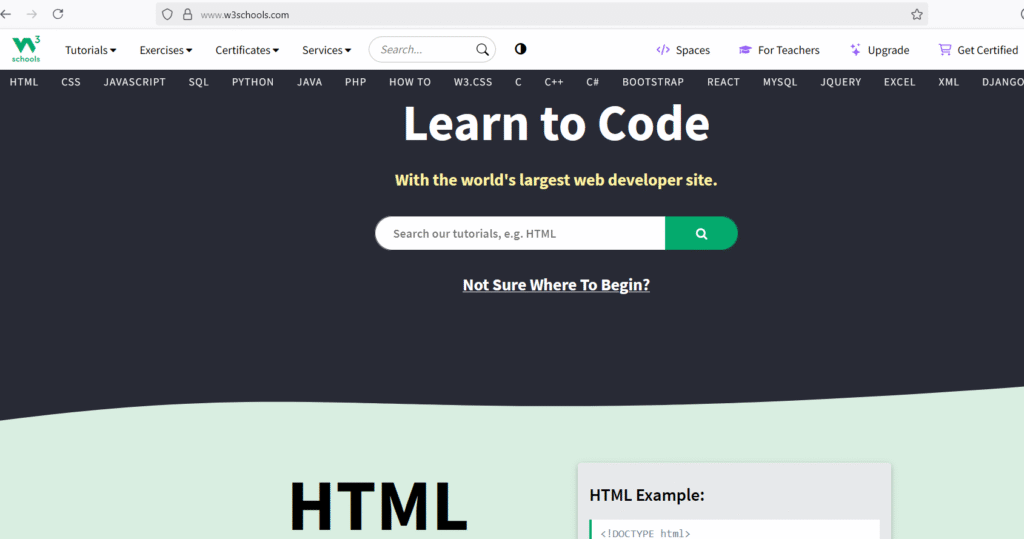The height and width of the screenshot is (539, 1024).
Task: Click the world's largest web developer site tagline
Action: (556, 180)
